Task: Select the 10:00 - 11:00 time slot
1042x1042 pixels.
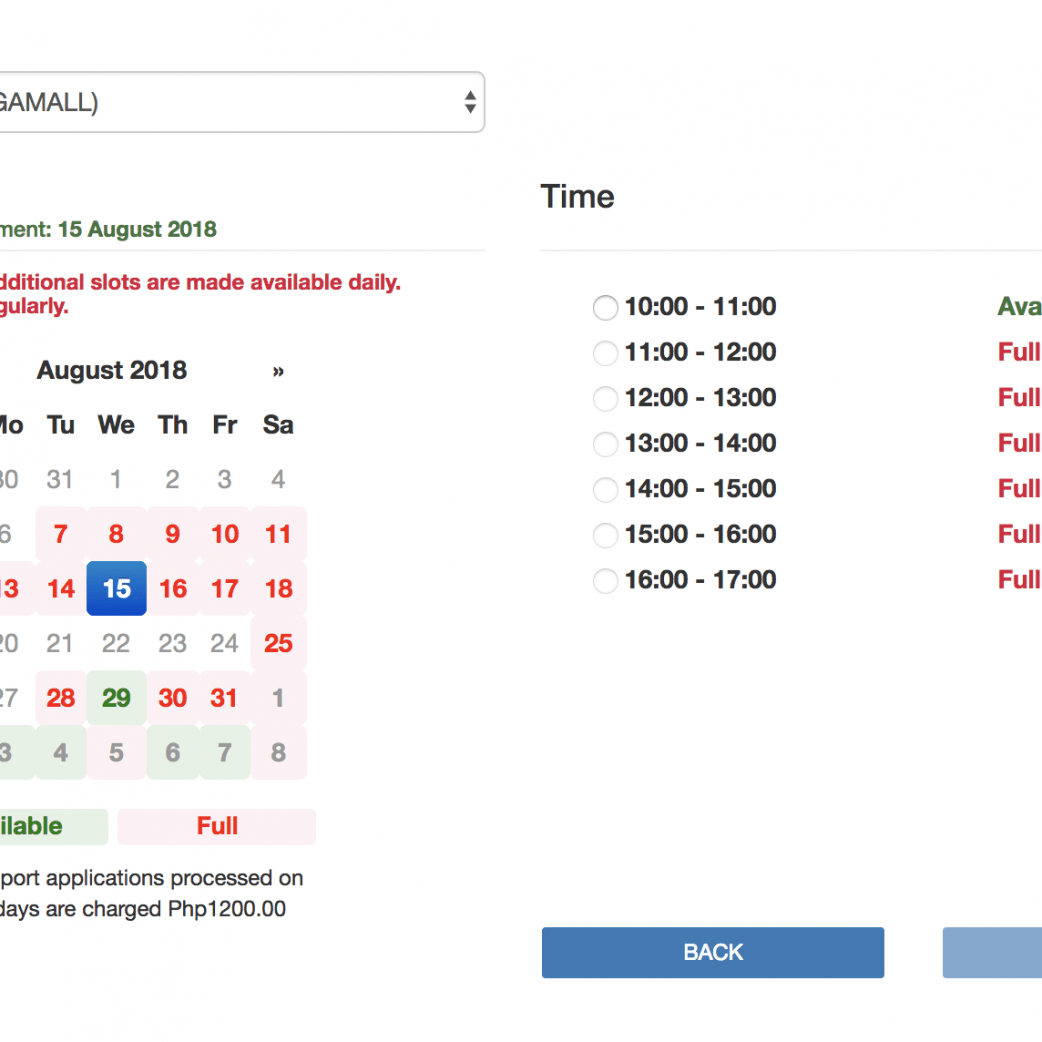Action: coord(605,308)
